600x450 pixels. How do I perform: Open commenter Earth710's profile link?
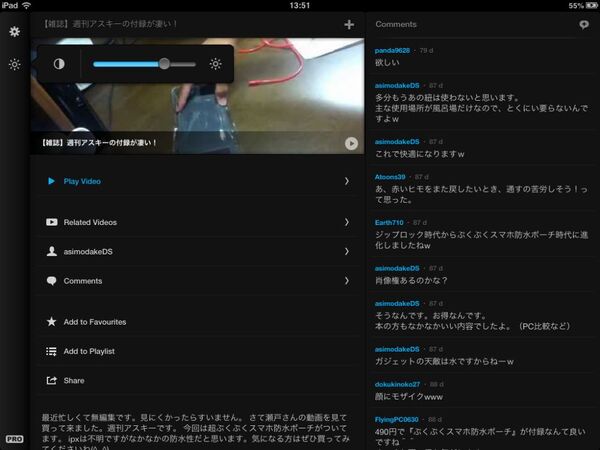pos(389,222)
